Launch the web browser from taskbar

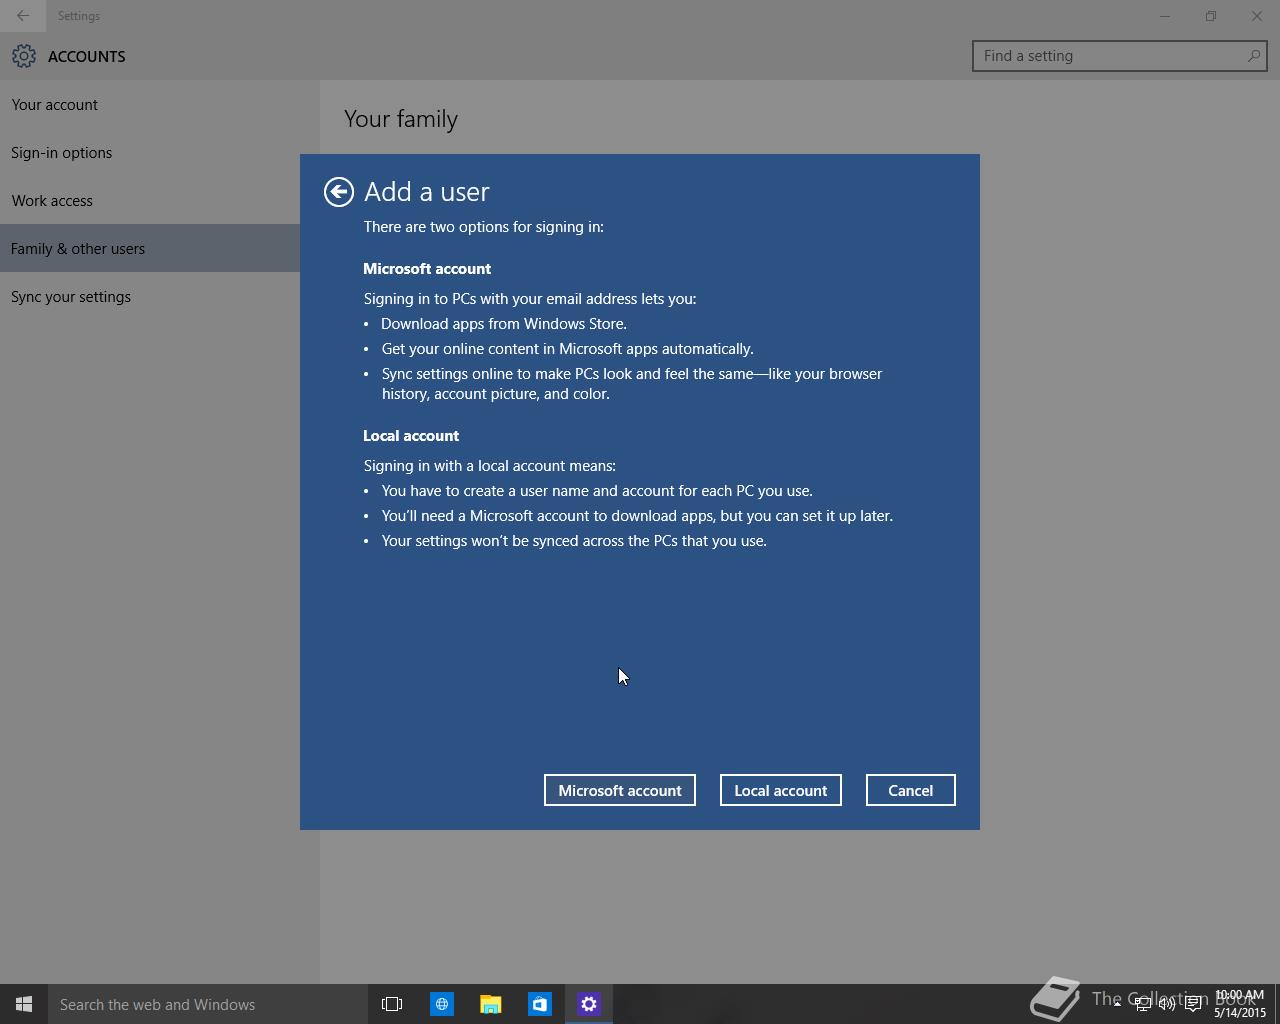click(x=441, y=1004)
